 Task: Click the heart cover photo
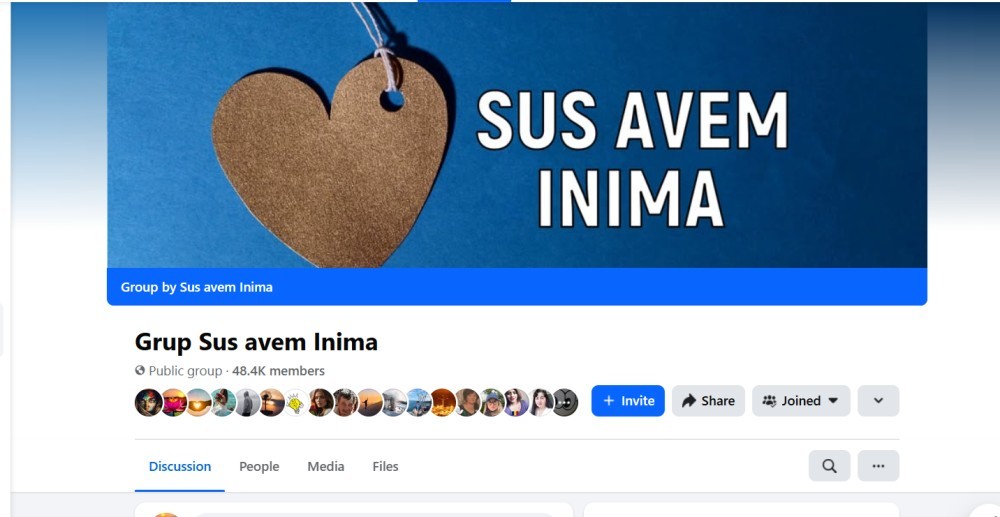[x=517, y=135]
